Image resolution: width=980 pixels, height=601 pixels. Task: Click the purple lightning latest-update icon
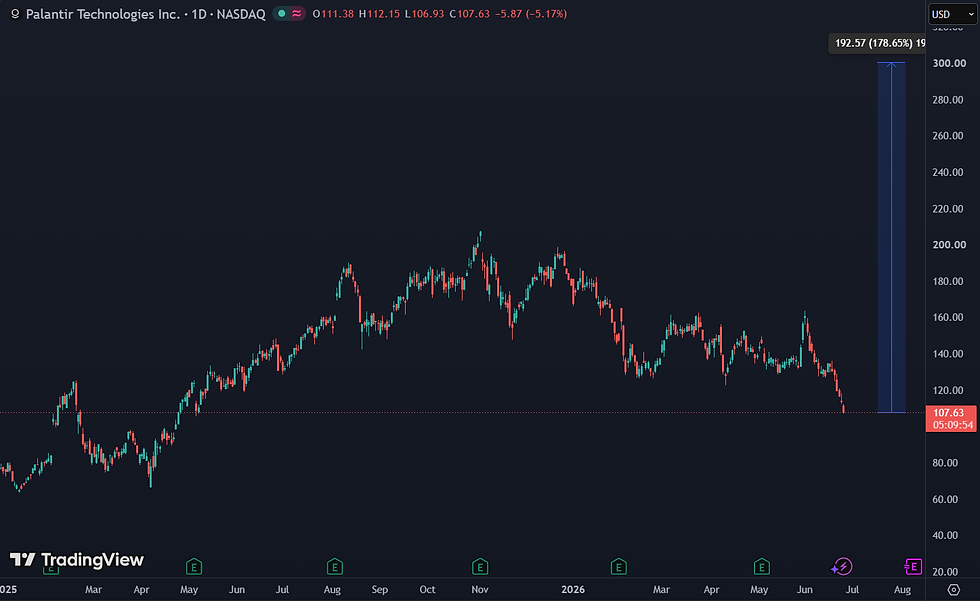point(842,567)
